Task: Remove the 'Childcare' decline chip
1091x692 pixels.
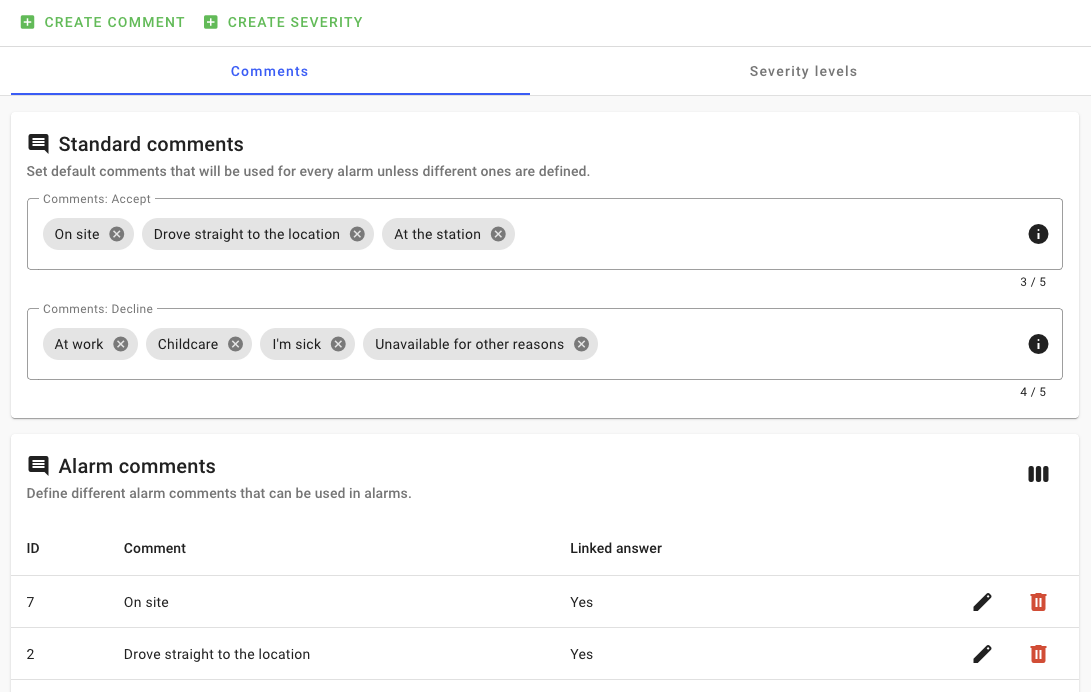Action: click(x=235, y=344)
